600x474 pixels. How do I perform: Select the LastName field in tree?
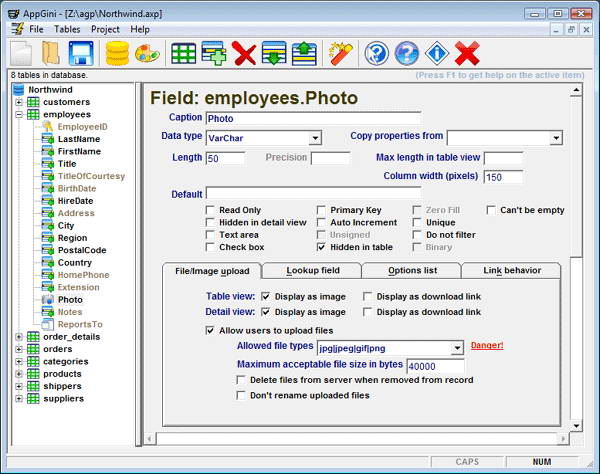(x=79, y=139)
